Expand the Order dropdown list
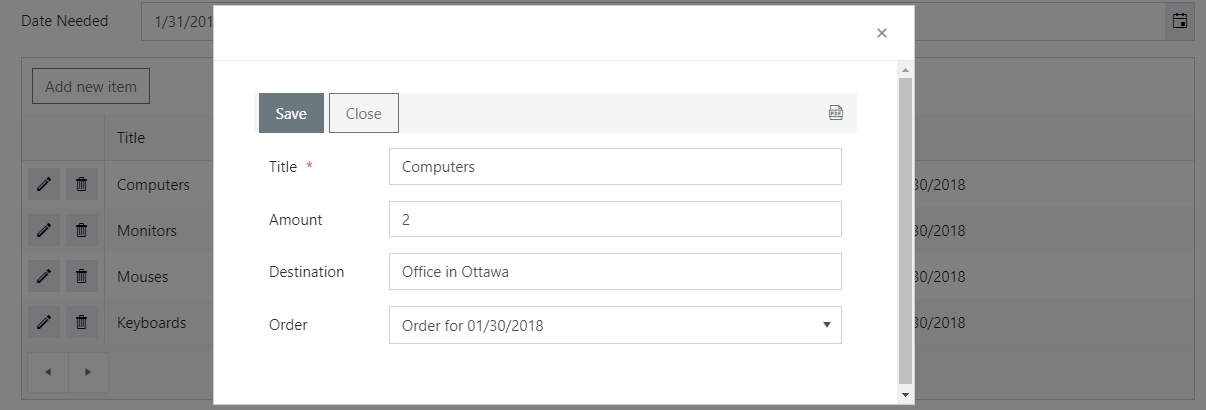Image resolution: width=1206 pixels, height=410 pixels. pos(826,325)
